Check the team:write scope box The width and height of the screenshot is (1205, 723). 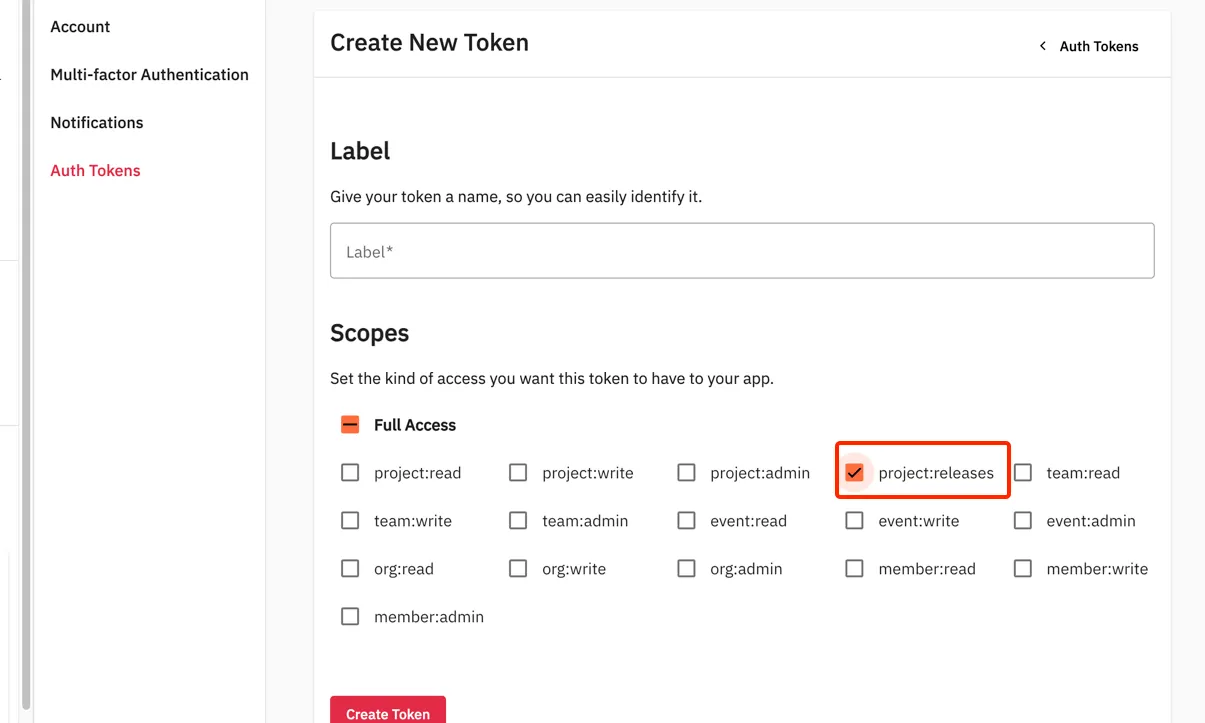pyautogui.click(x=350, y=521)
